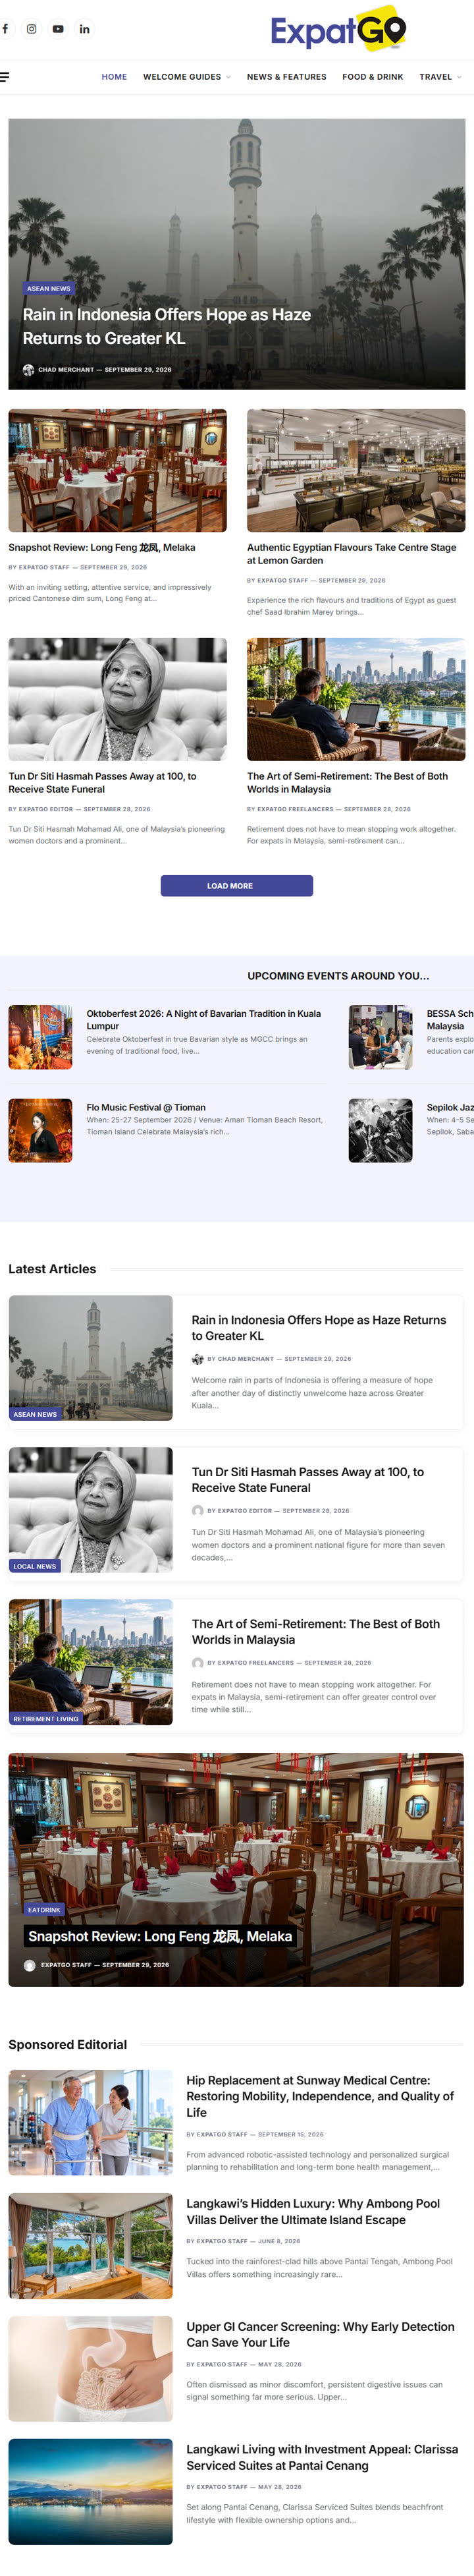Click Tun Dr Siti Hasmah grid portrait
Screen dimensions: 474x2576
[118, 699]
